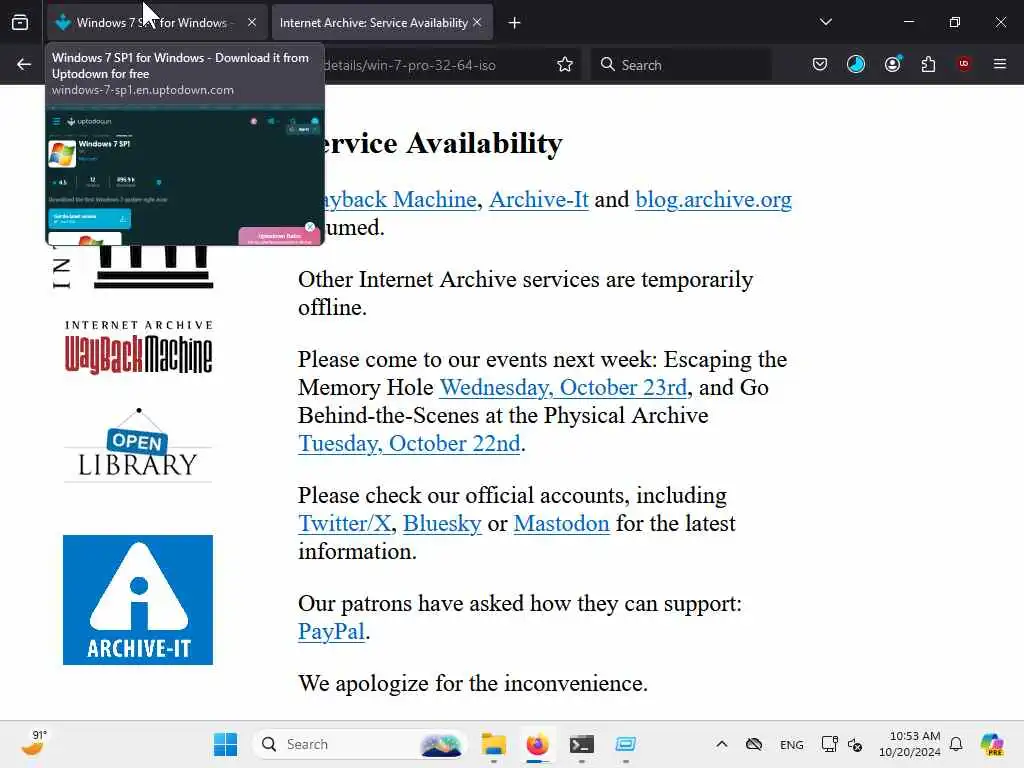Go back using the back arrow
Image resolution: width=1024 pixels, height=768 pixels.
tap(24, 64)
